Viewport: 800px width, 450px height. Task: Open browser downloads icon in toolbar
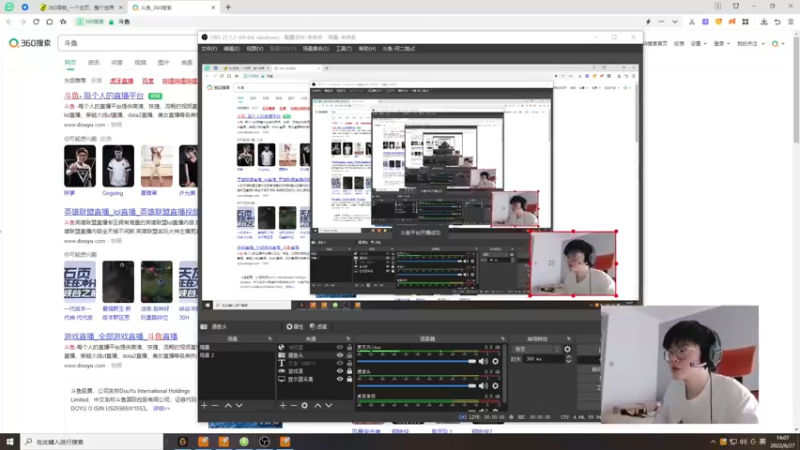pos(764,22)
